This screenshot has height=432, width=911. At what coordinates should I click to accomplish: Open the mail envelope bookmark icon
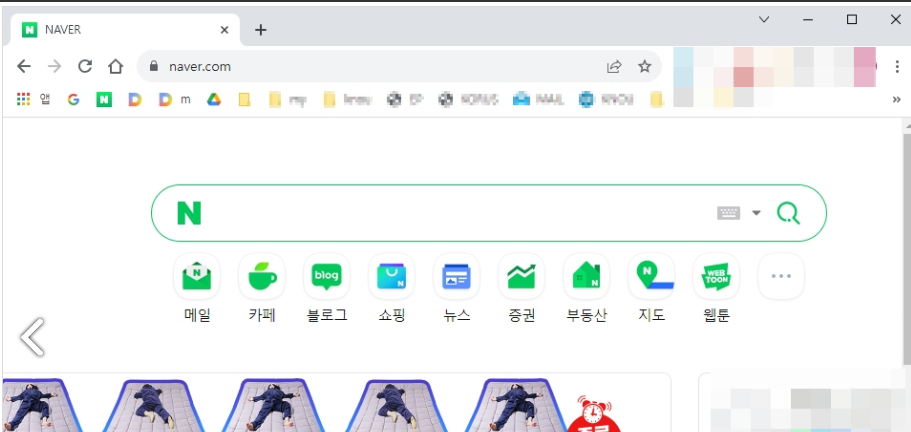521,100
